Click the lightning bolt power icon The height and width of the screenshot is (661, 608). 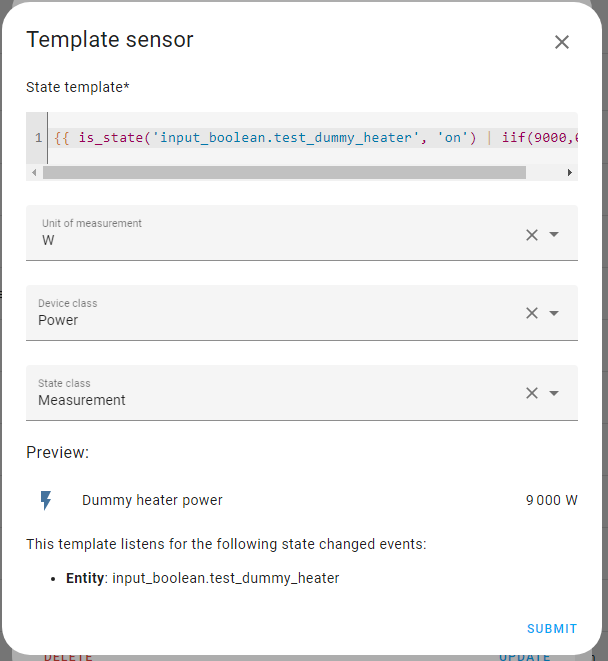coord(45,500)
